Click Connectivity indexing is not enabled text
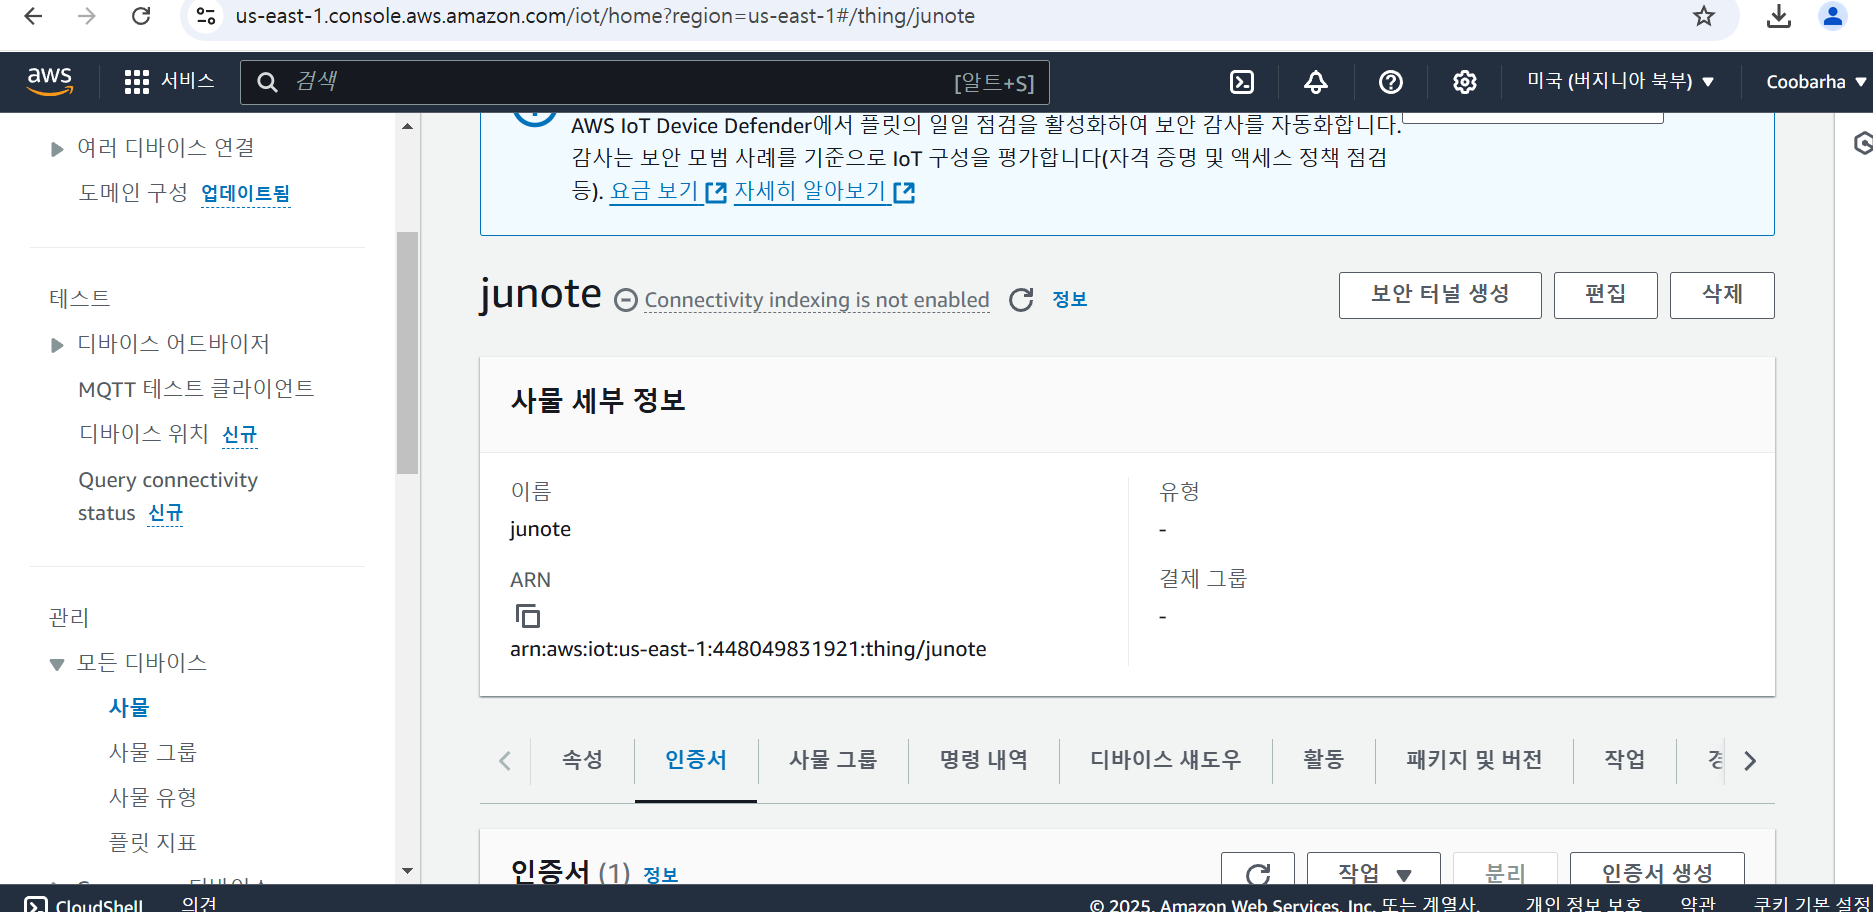Image resolution: width=1873 pixels, height=912 pixels. coord(816,300)
